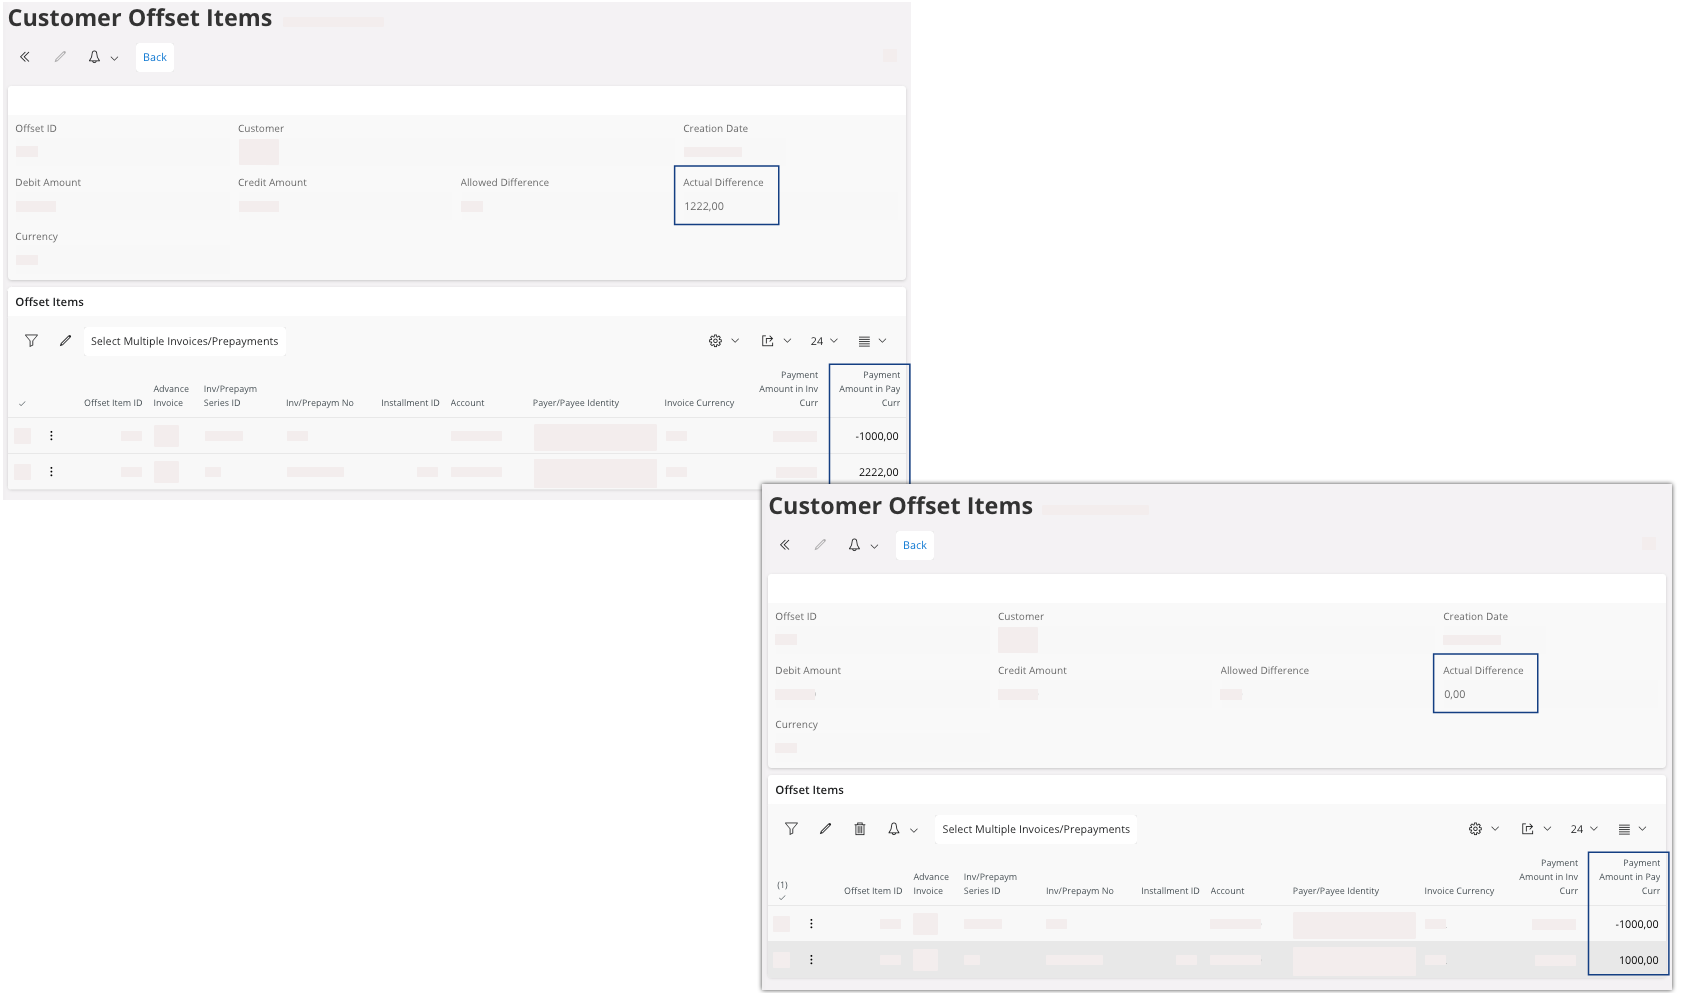Expand the 24 page-size dropdown in the upper-left window

tap(824, 341)
